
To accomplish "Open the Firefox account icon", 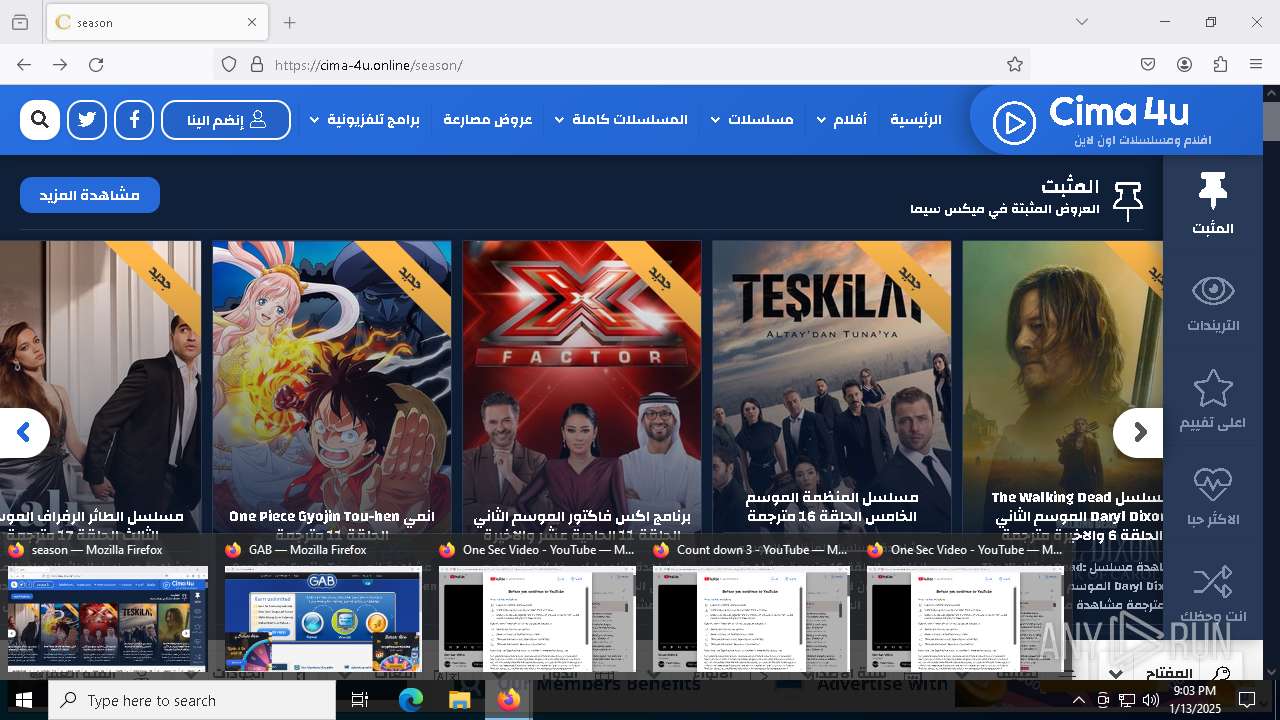I will [x=1184, y=64].
